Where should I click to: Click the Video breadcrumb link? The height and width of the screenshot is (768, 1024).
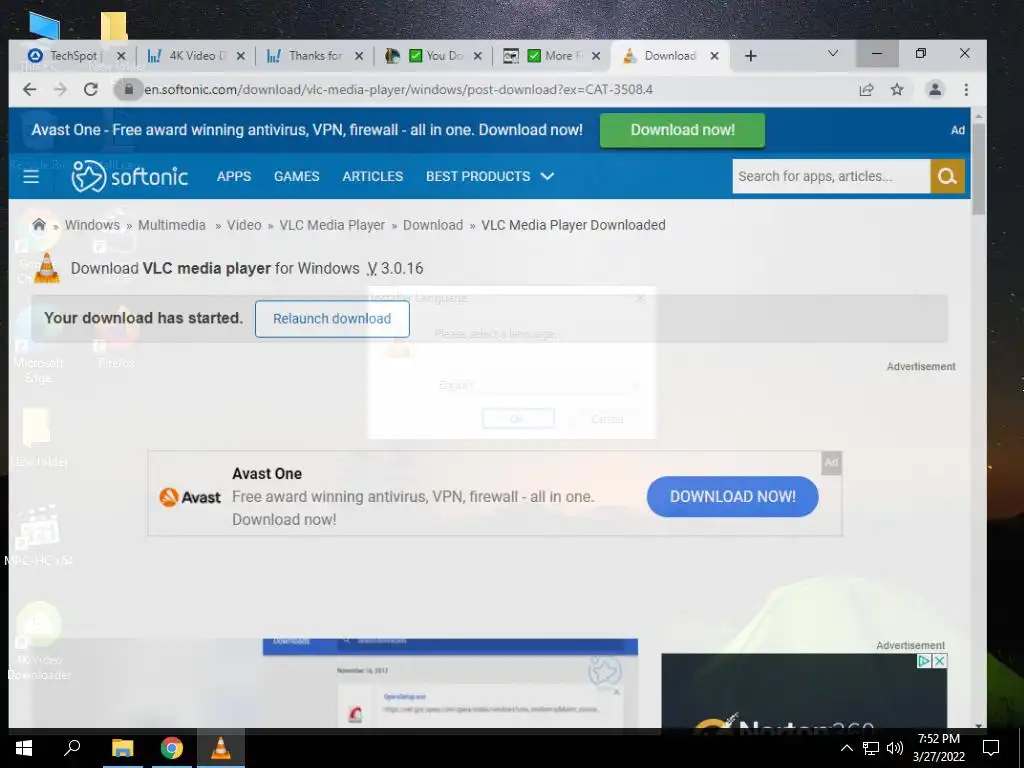click(244, 225)
